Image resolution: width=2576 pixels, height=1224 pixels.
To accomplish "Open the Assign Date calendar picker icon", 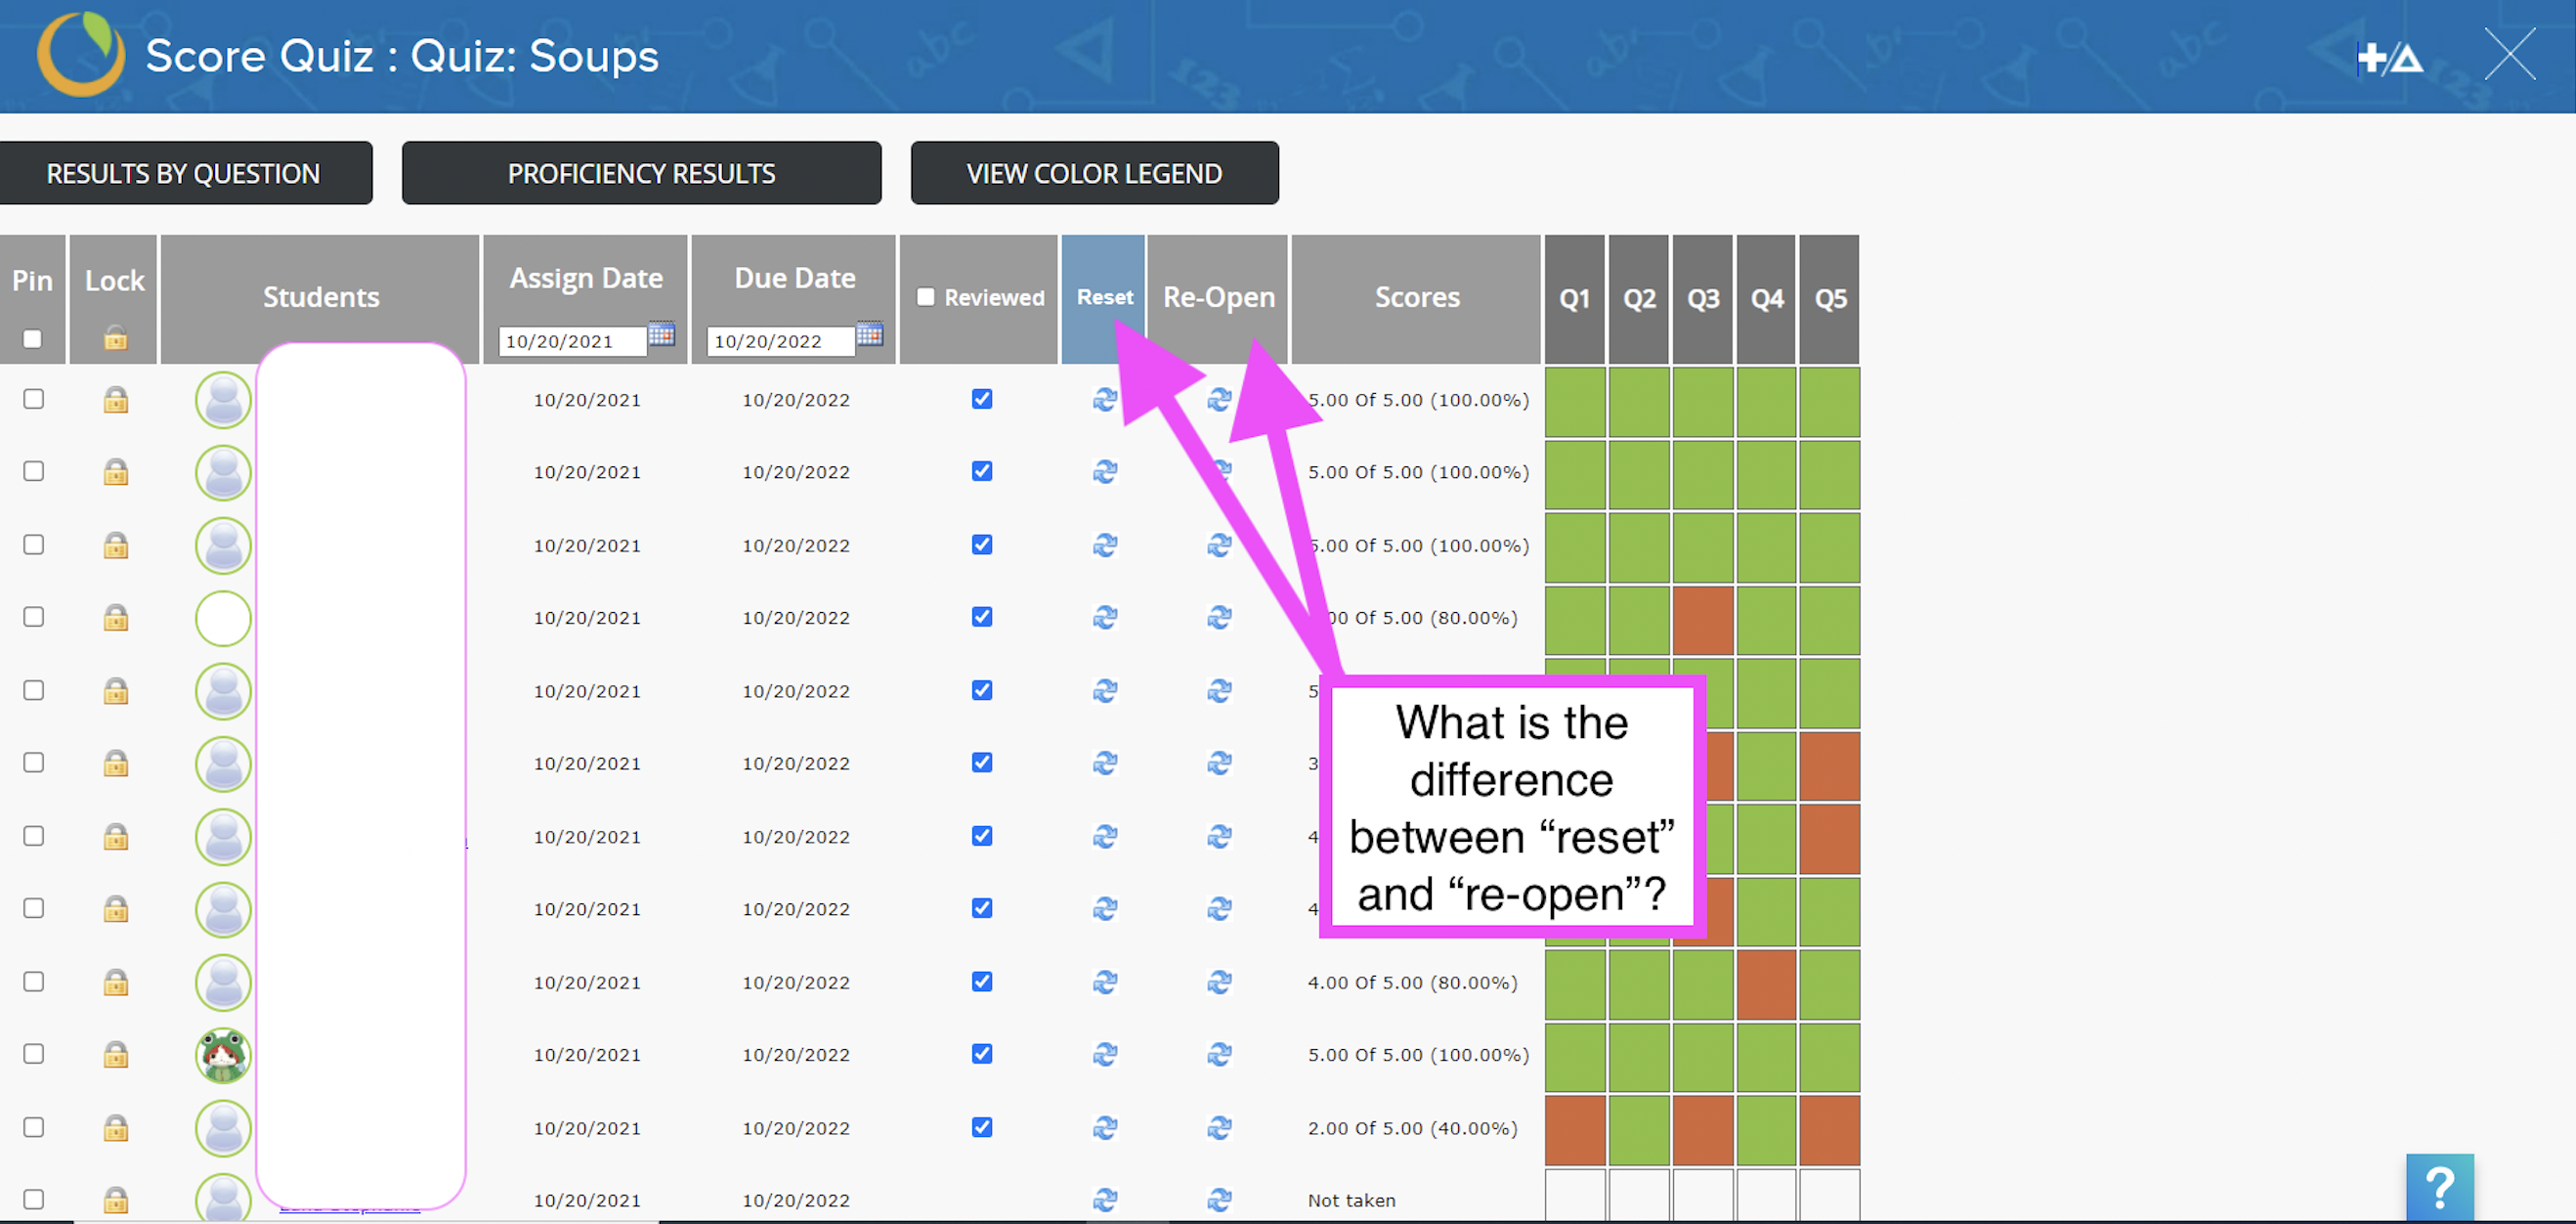I will coord(661,334).
